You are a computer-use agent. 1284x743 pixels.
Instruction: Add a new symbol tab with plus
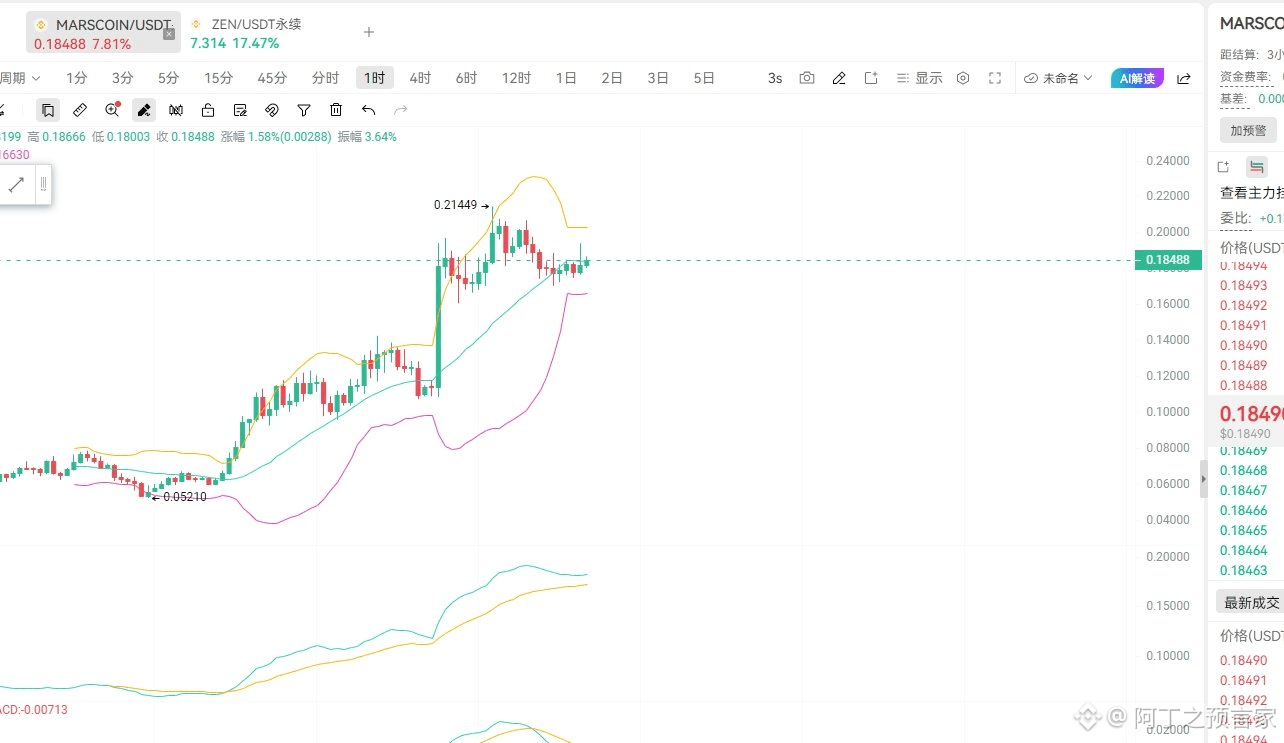[369, 32]
